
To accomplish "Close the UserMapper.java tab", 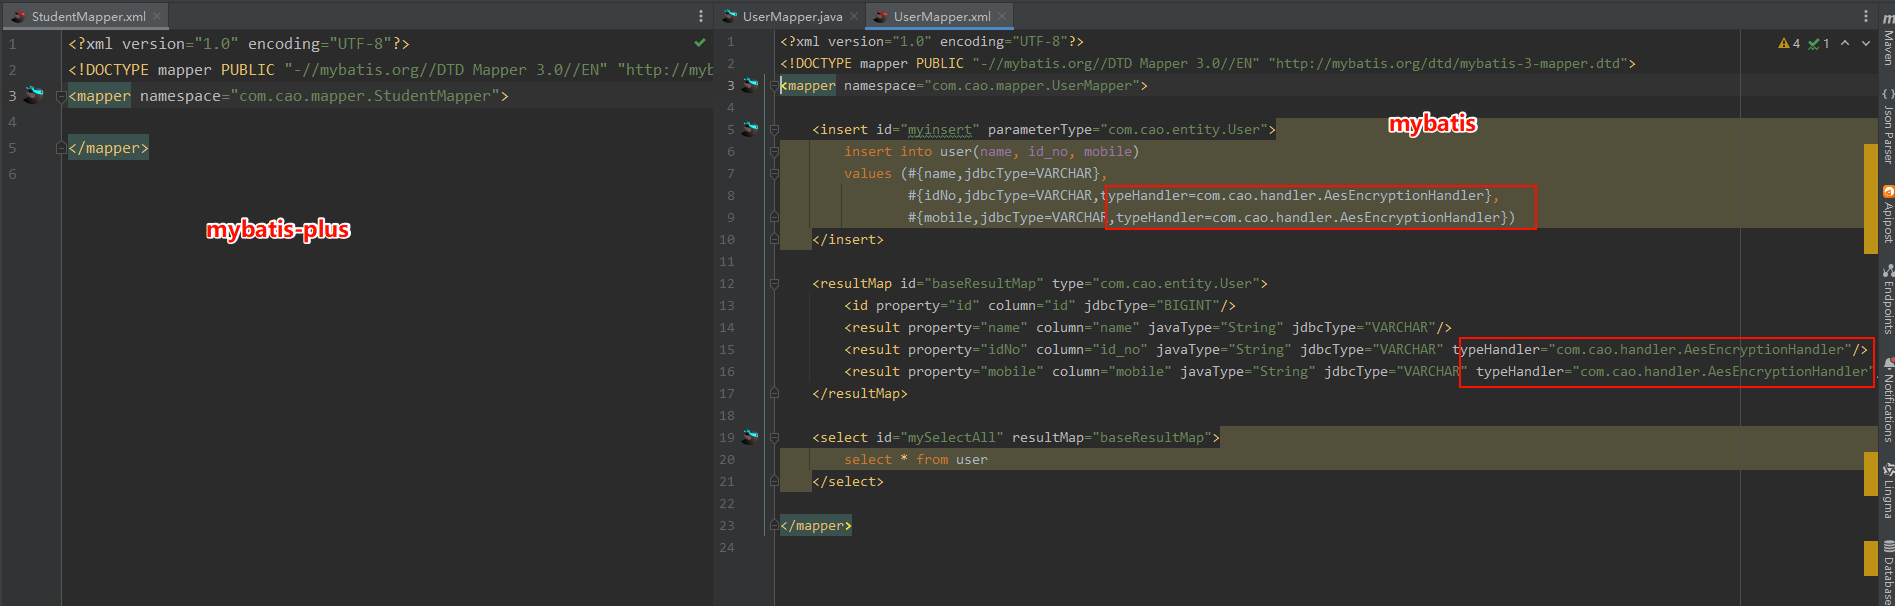I will 854,16.
